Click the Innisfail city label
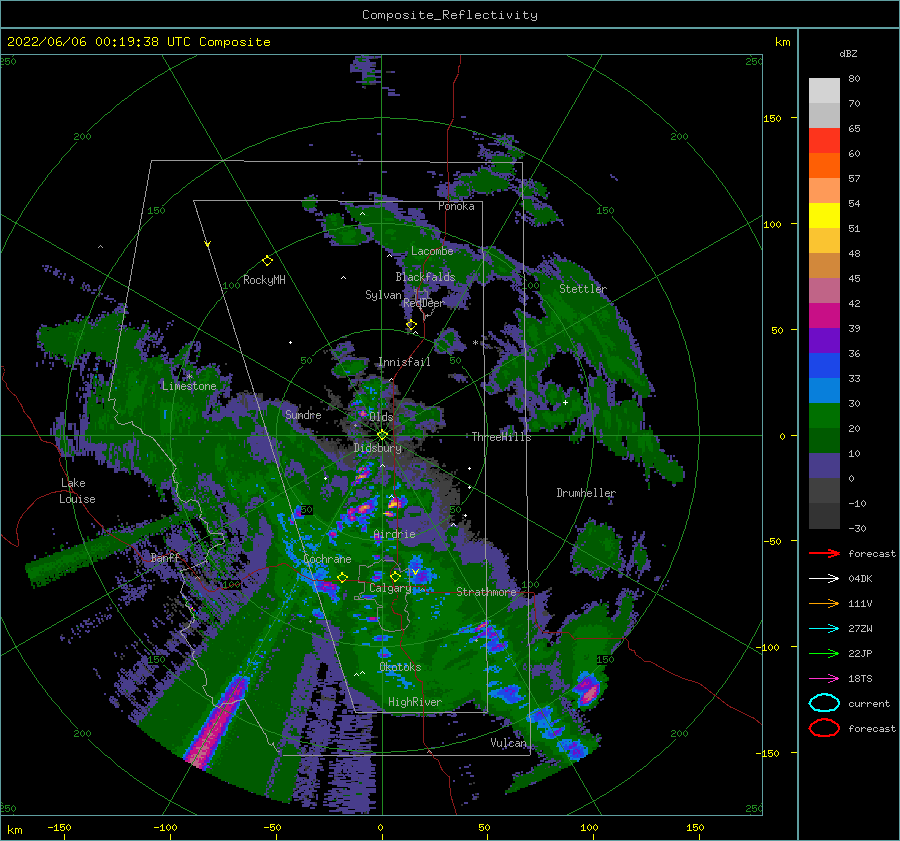The height and width of the screenshot is (841, 900). point(404,362)
